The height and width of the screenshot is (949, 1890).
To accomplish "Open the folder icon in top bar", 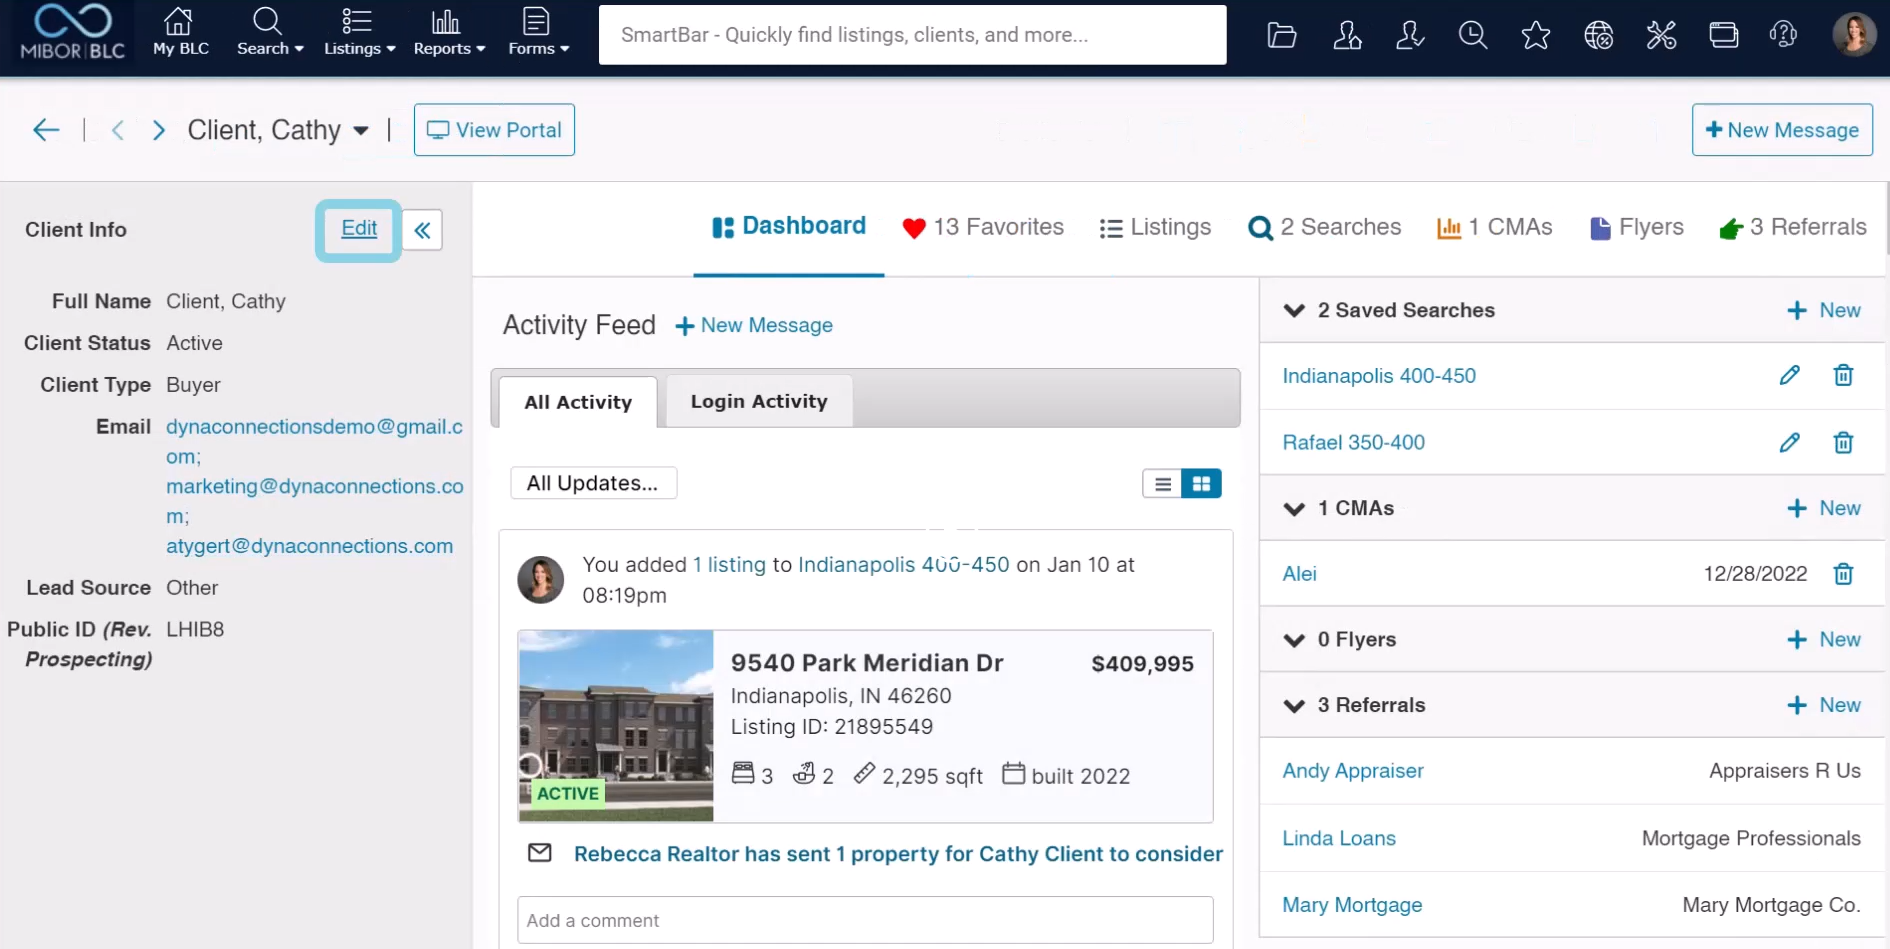I will pyautogui.click(x=1282, y=36).
